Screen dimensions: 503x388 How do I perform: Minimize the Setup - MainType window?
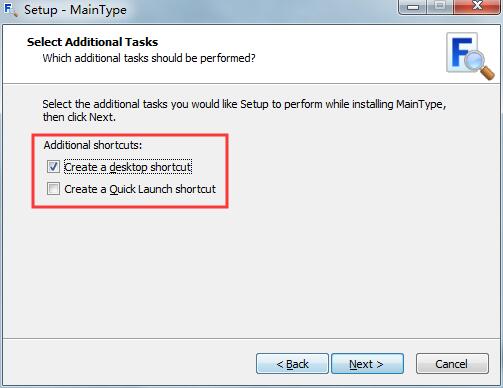412,7
